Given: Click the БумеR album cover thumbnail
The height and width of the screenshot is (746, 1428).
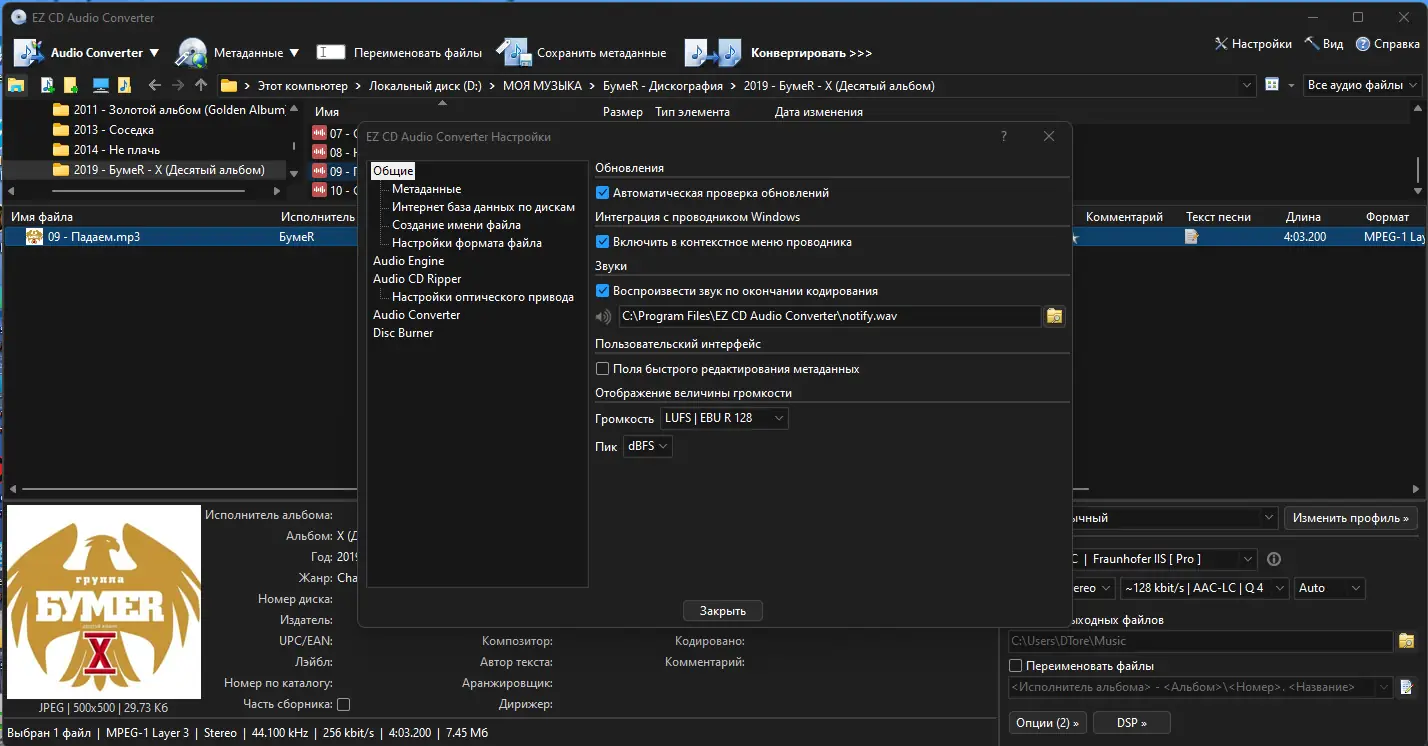Looking at the screenshot, I should tap(104, 602).
